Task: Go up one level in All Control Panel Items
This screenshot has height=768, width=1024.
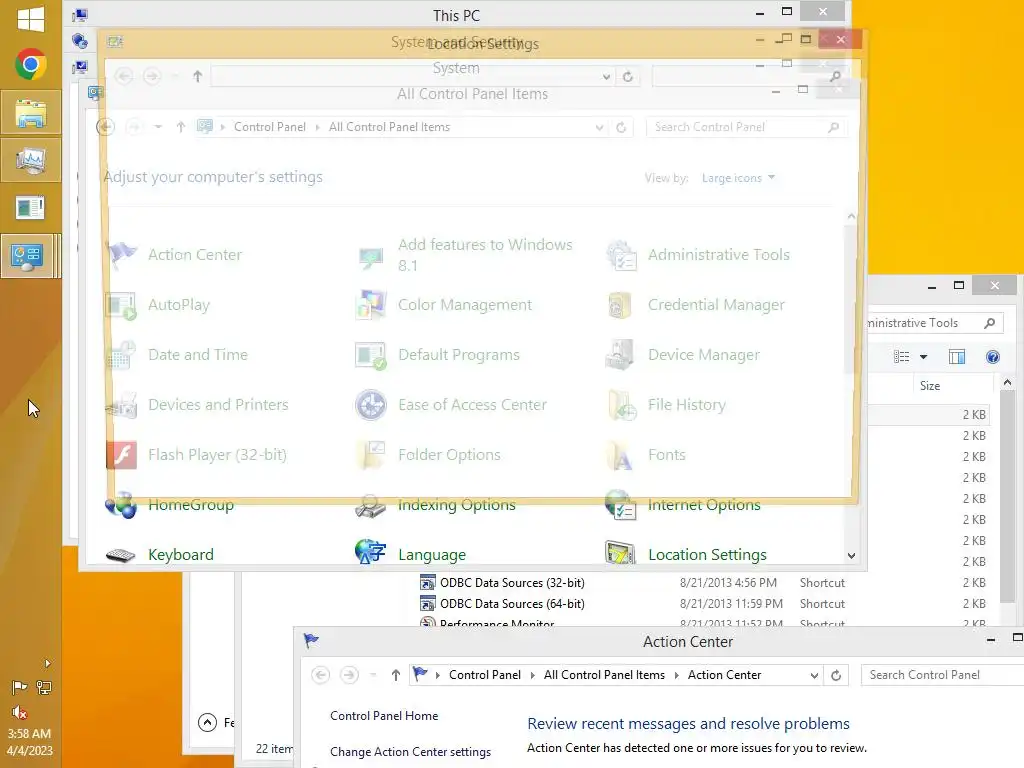Action: click(181, 127)
